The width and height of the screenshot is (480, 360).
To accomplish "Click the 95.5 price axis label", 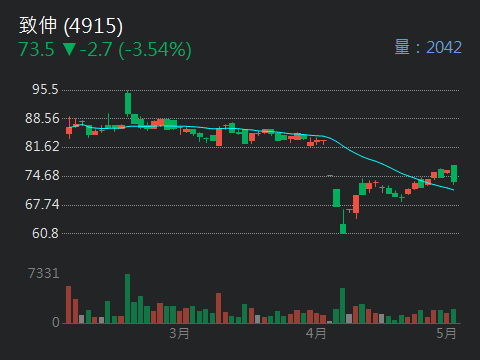I will click(x=45, y=89).
